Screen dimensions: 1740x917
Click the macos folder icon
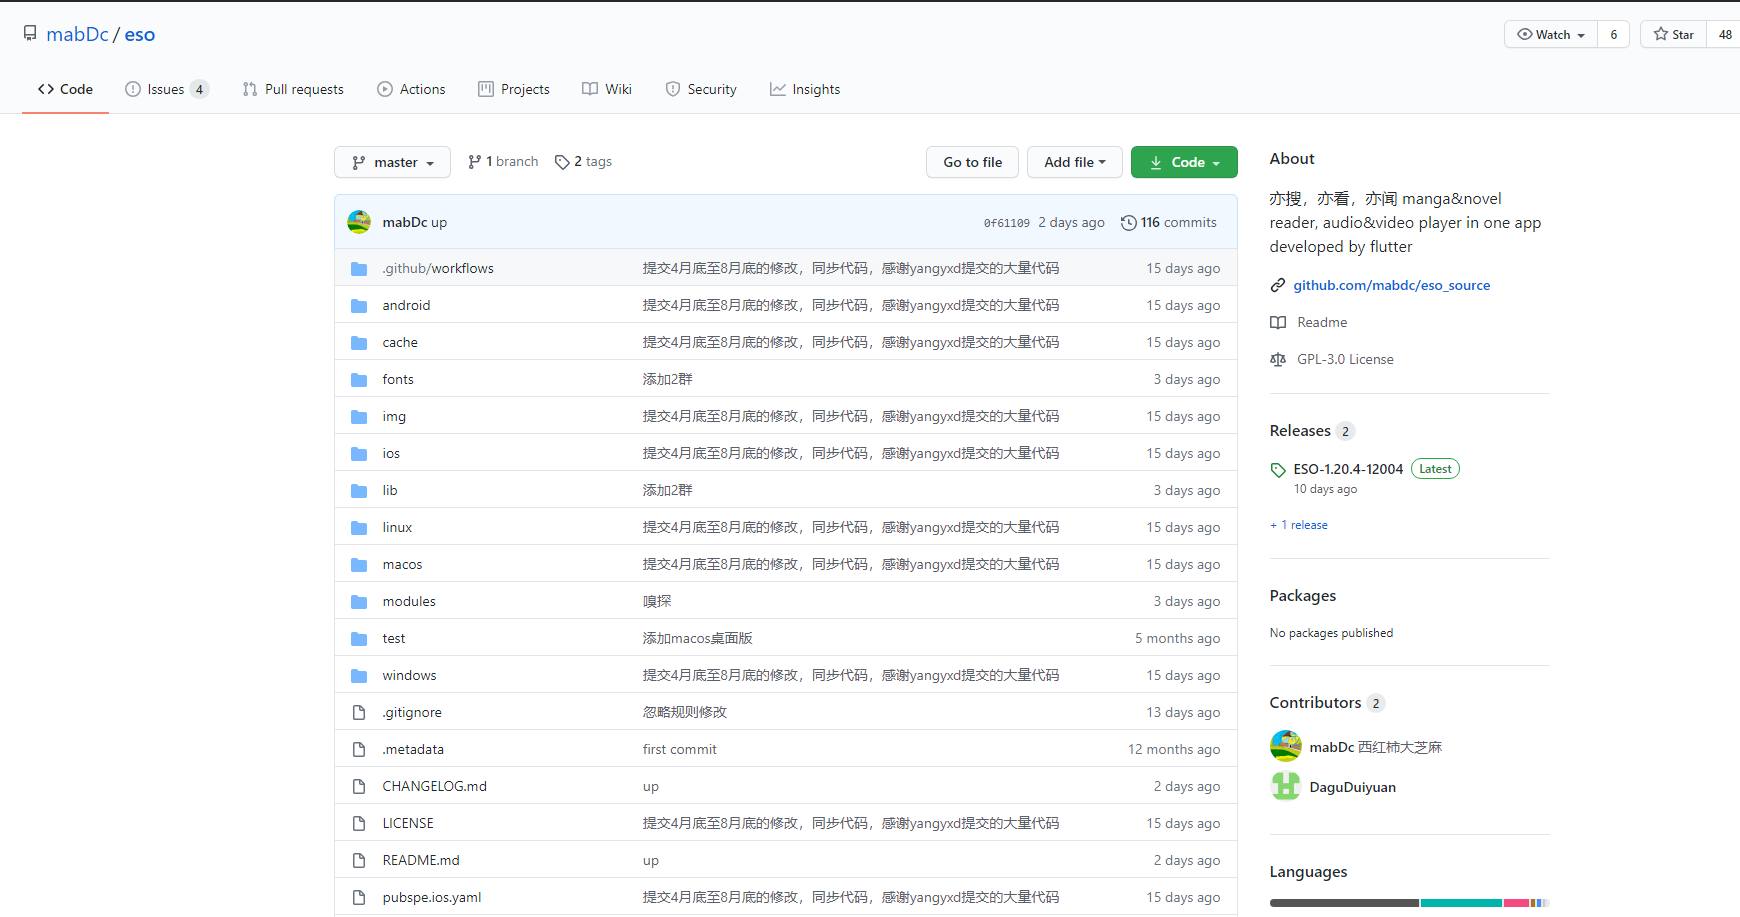[x=359, y=564]
